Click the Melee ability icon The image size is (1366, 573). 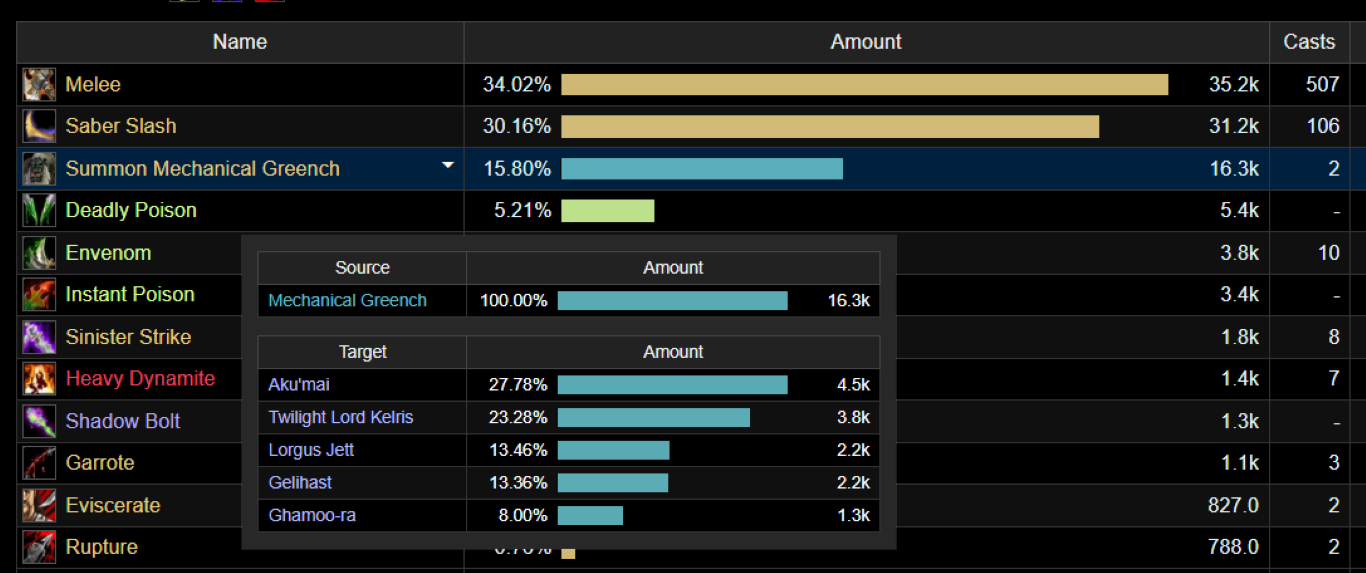click(x=40, y=85)
